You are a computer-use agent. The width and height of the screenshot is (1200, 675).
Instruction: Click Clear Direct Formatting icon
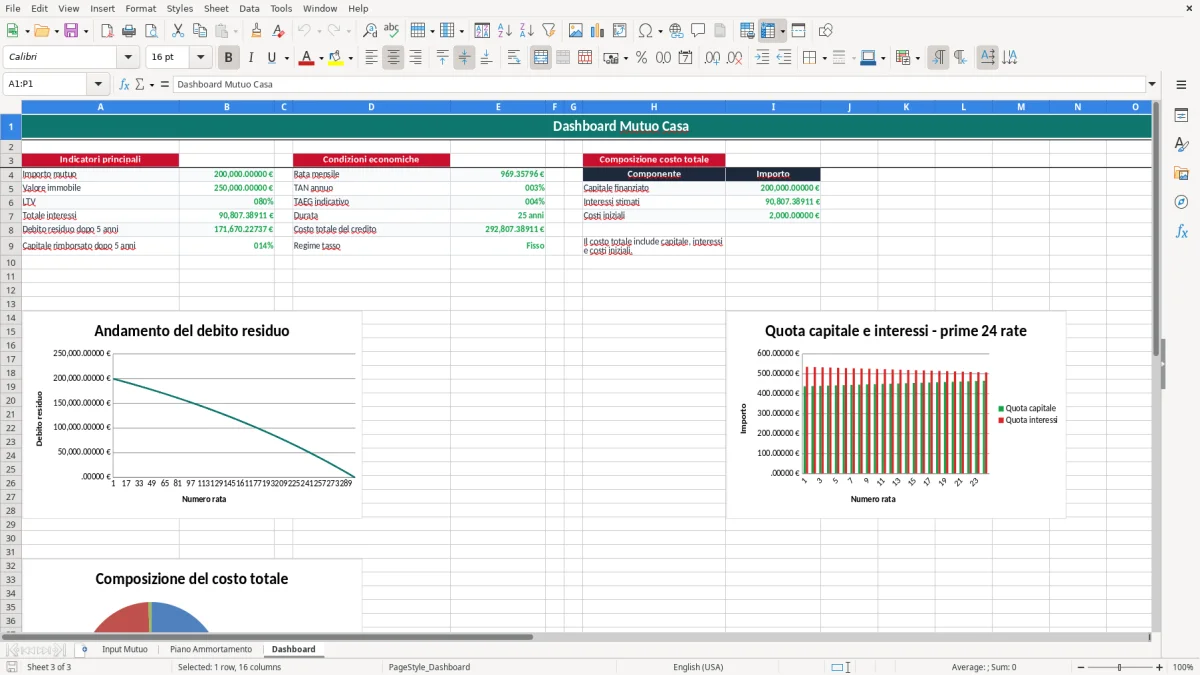pyautogui.click(x=278, y=31)
